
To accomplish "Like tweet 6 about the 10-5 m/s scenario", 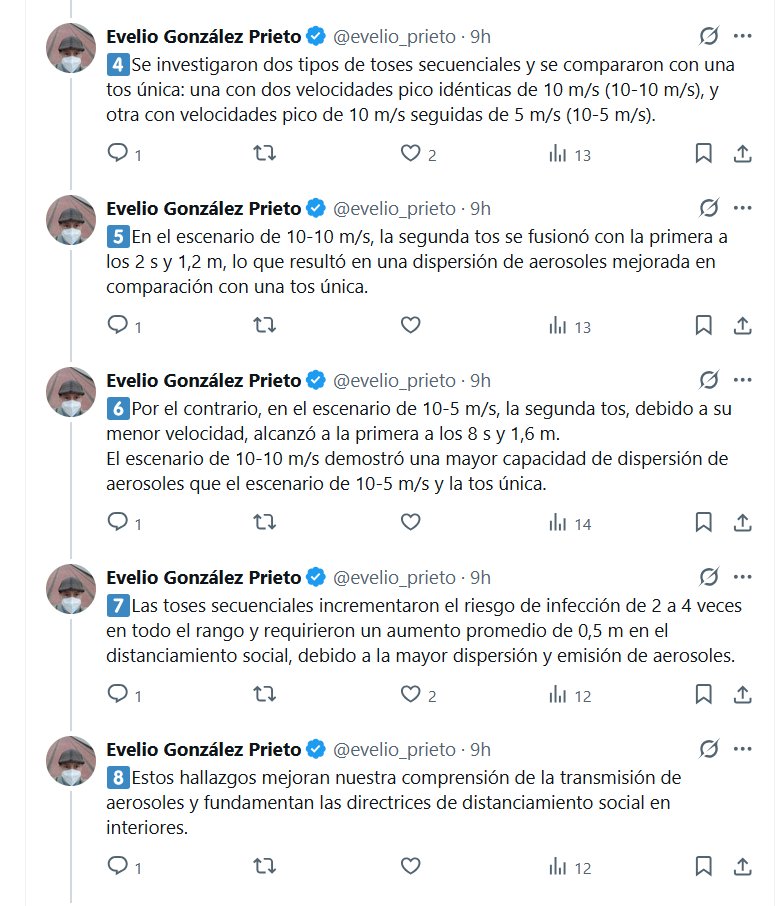I will pyautogui.click(x=410, y=522).
